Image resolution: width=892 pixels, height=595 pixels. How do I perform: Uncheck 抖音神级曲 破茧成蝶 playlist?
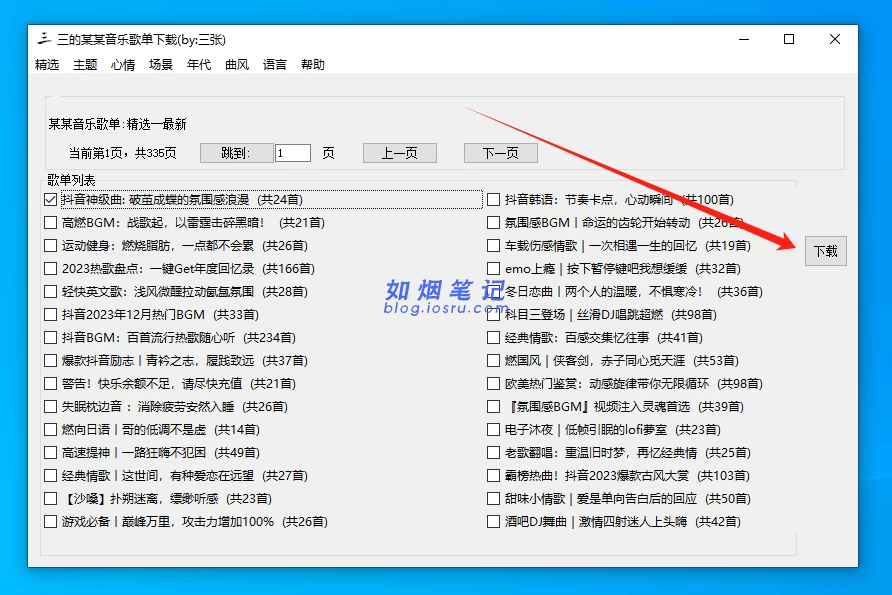[x=51, y=200]
